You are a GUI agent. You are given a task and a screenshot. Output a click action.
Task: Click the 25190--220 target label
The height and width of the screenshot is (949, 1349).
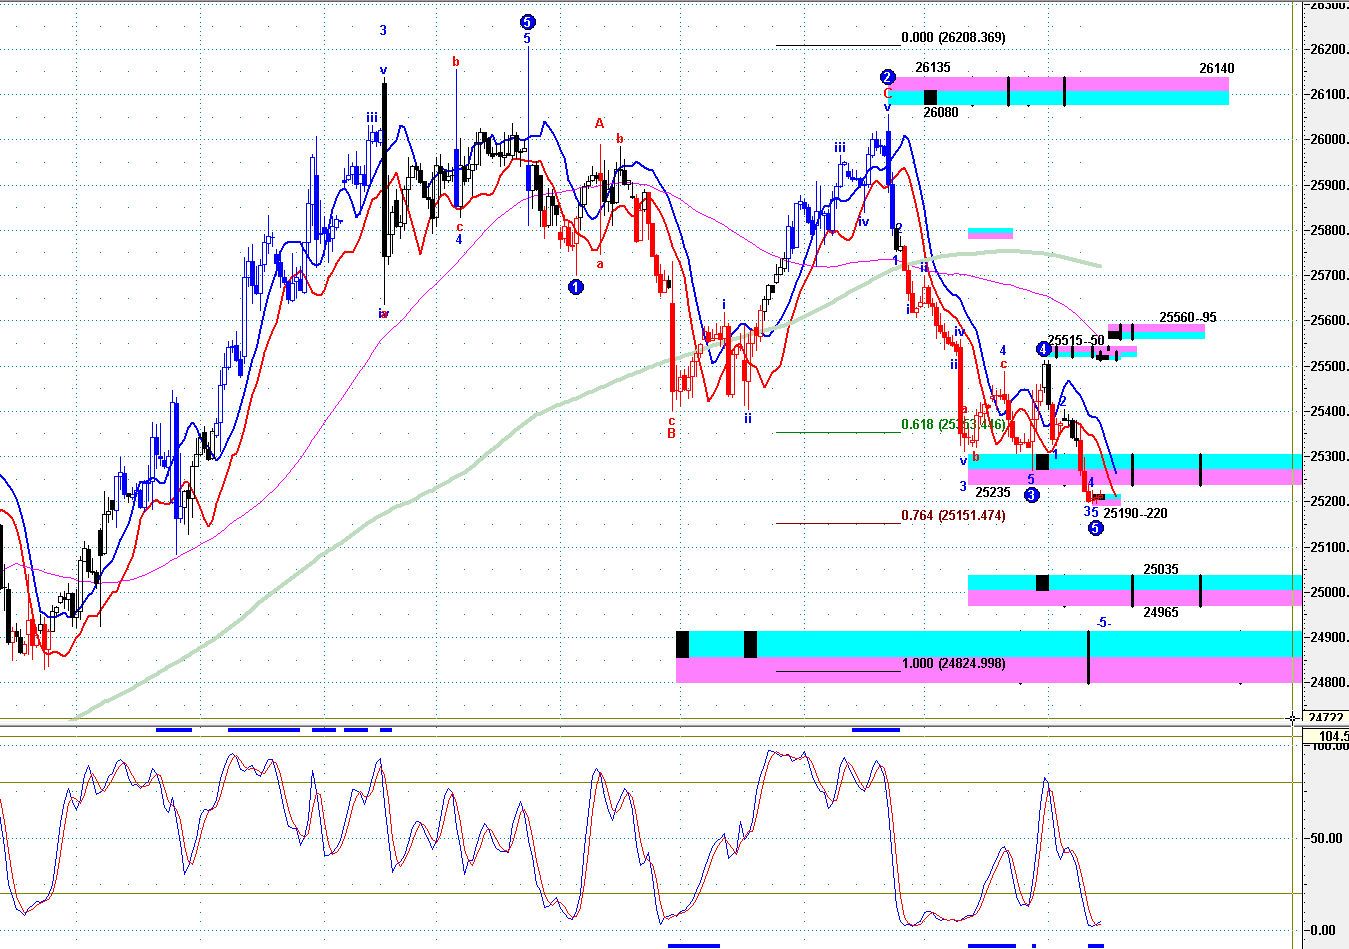click(x=1135, y=514)
